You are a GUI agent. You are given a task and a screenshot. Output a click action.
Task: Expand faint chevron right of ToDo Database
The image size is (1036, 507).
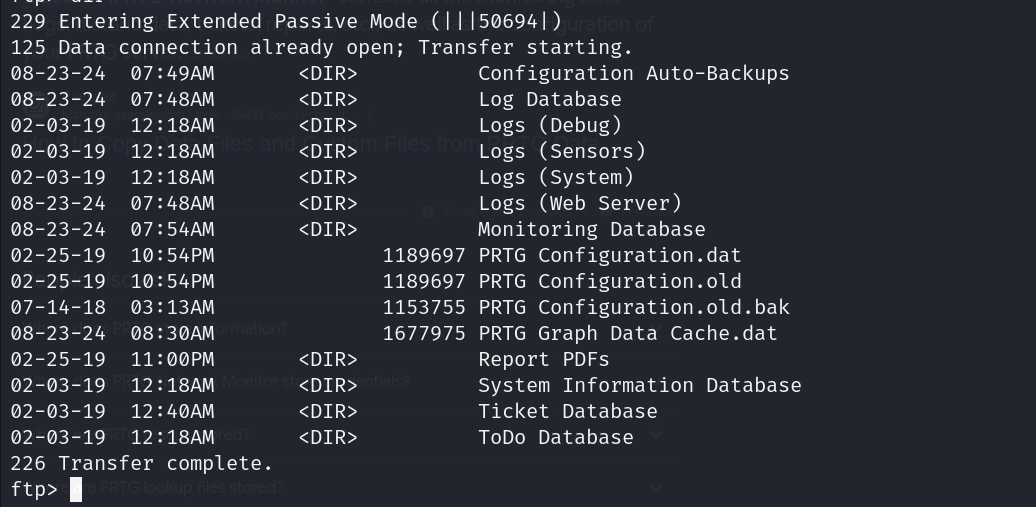[x=656, y=435]
